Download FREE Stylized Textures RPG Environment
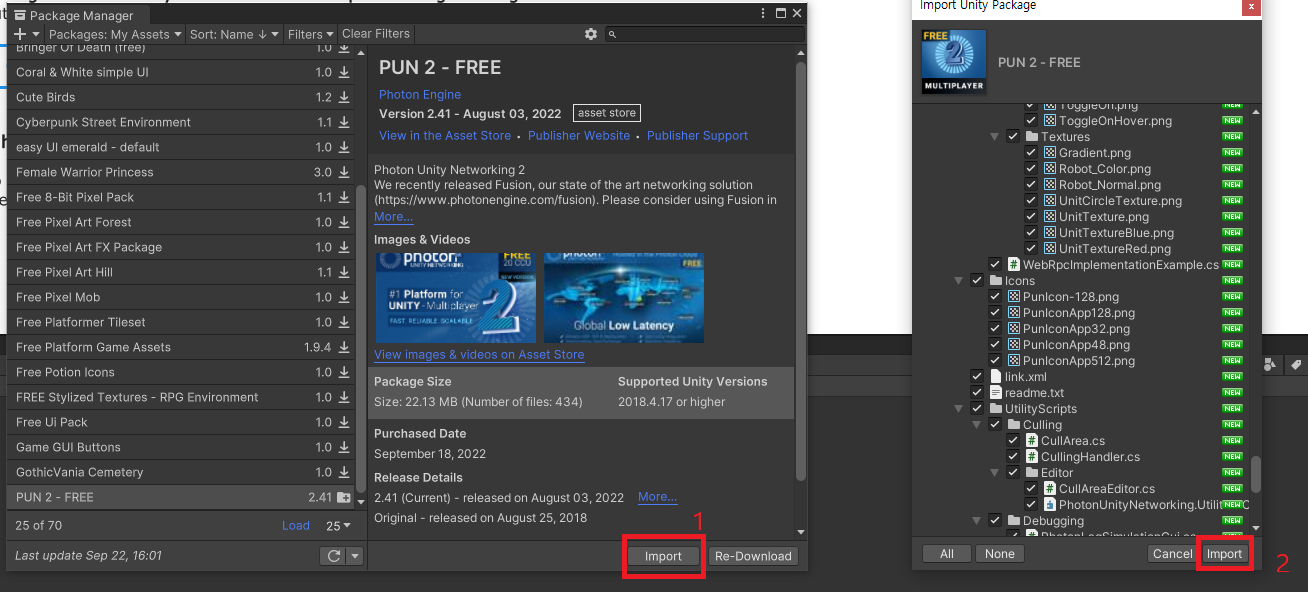 click(x=344, y=397)
